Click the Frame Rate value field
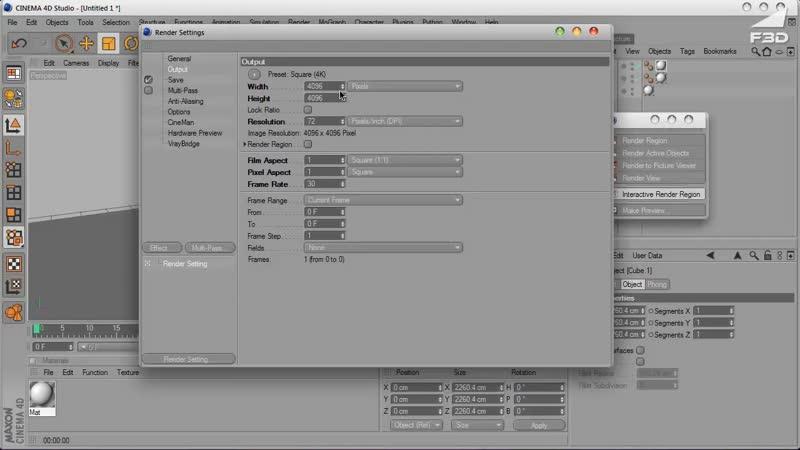 click(x=322, y=184)
